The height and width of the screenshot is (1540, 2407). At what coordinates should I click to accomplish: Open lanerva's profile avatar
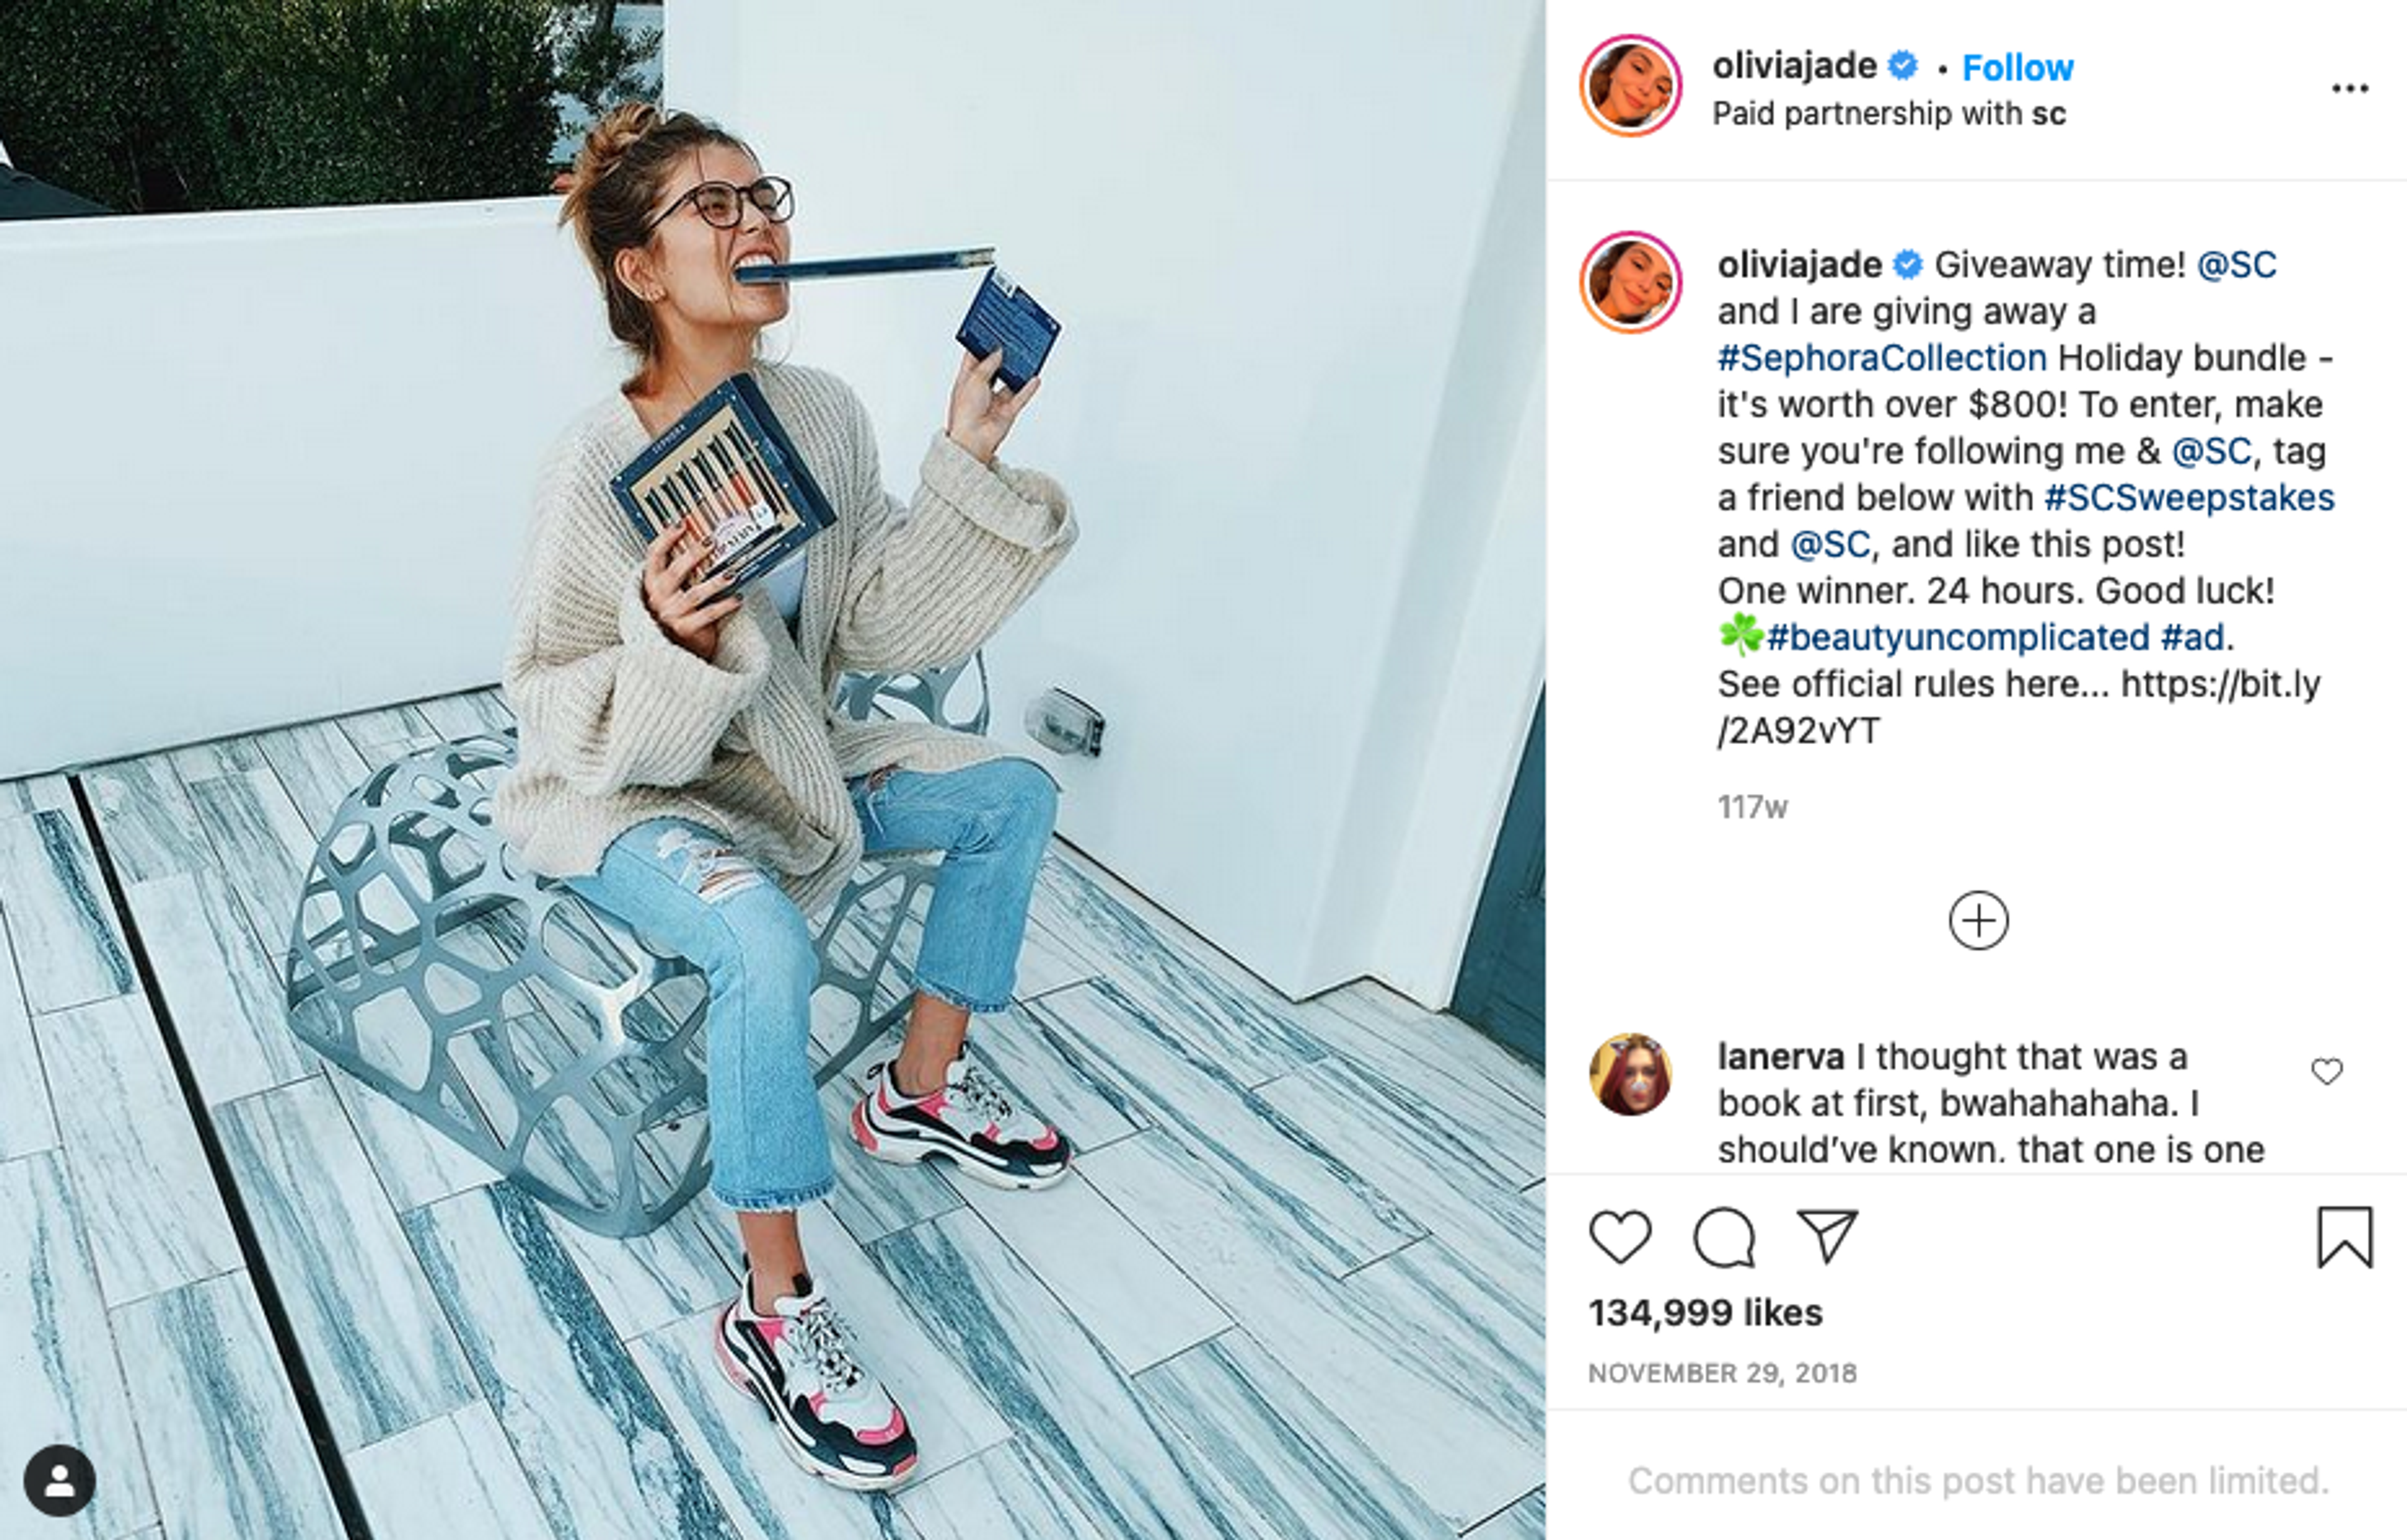(x=1630, y=1074)
